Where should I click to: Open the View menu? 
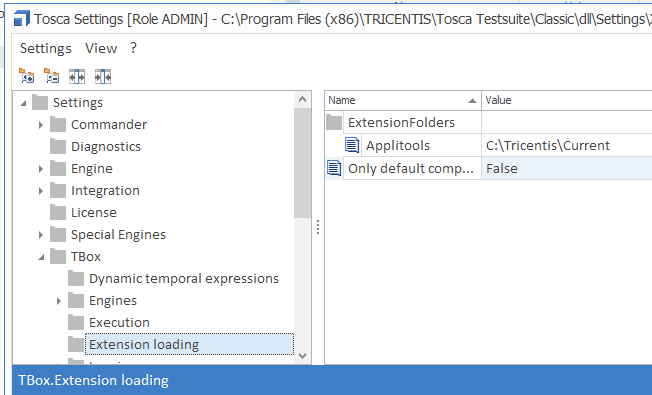101,48
